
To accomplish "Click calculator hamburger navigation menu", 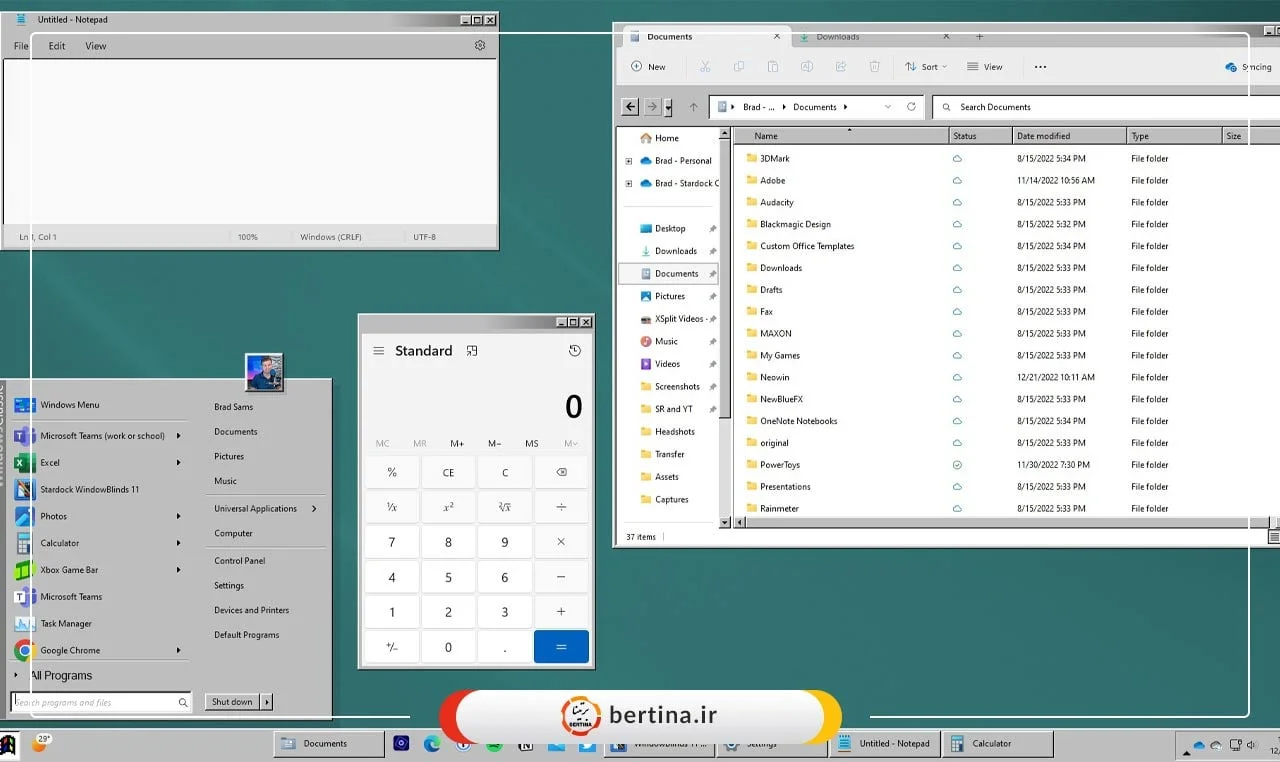I will tap(378, 351).
